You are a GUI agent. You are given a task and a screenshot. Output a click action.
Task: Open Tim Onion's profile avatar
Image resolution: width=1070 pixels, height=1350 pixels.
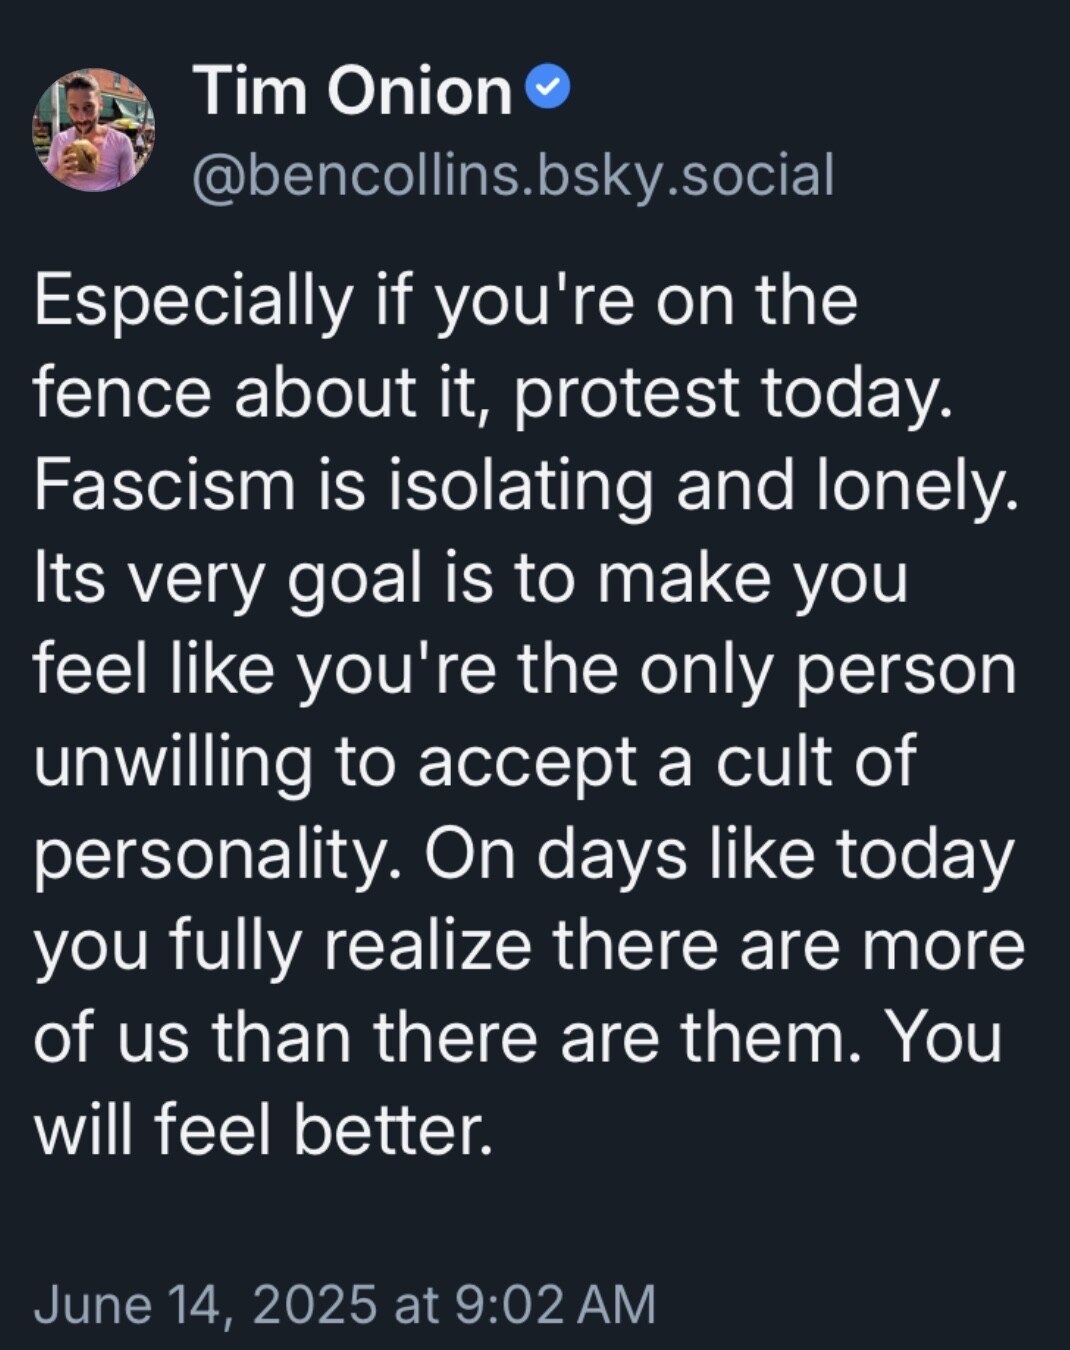(x=94, y=129)
